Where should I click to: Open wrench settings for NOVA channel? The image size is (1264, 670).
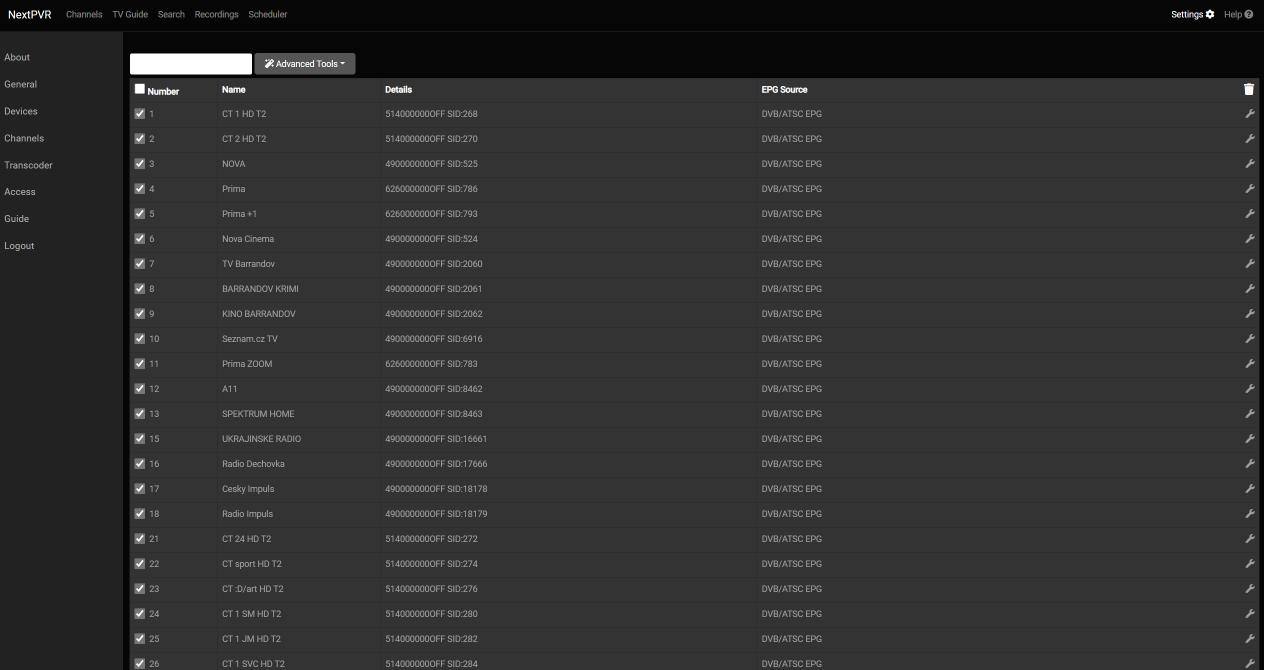point(1249,164)
